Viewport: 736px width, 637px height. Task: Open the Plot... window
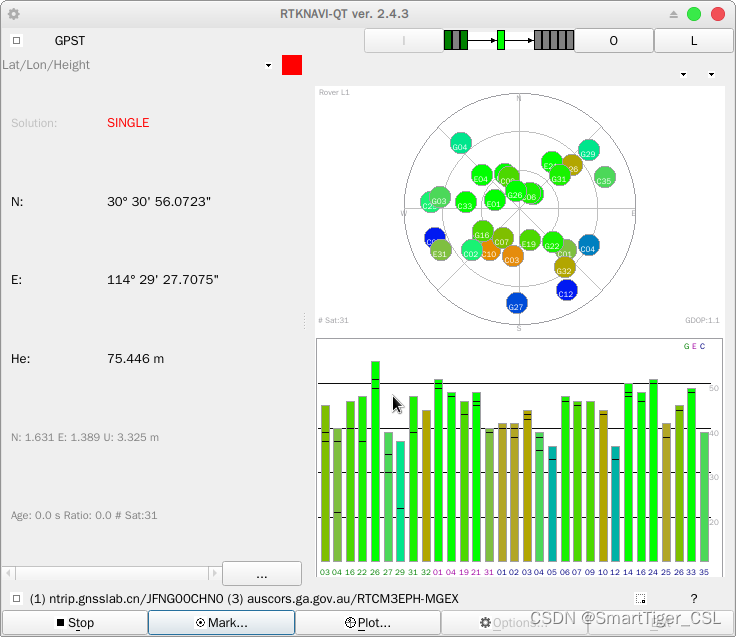click(368, 622)
